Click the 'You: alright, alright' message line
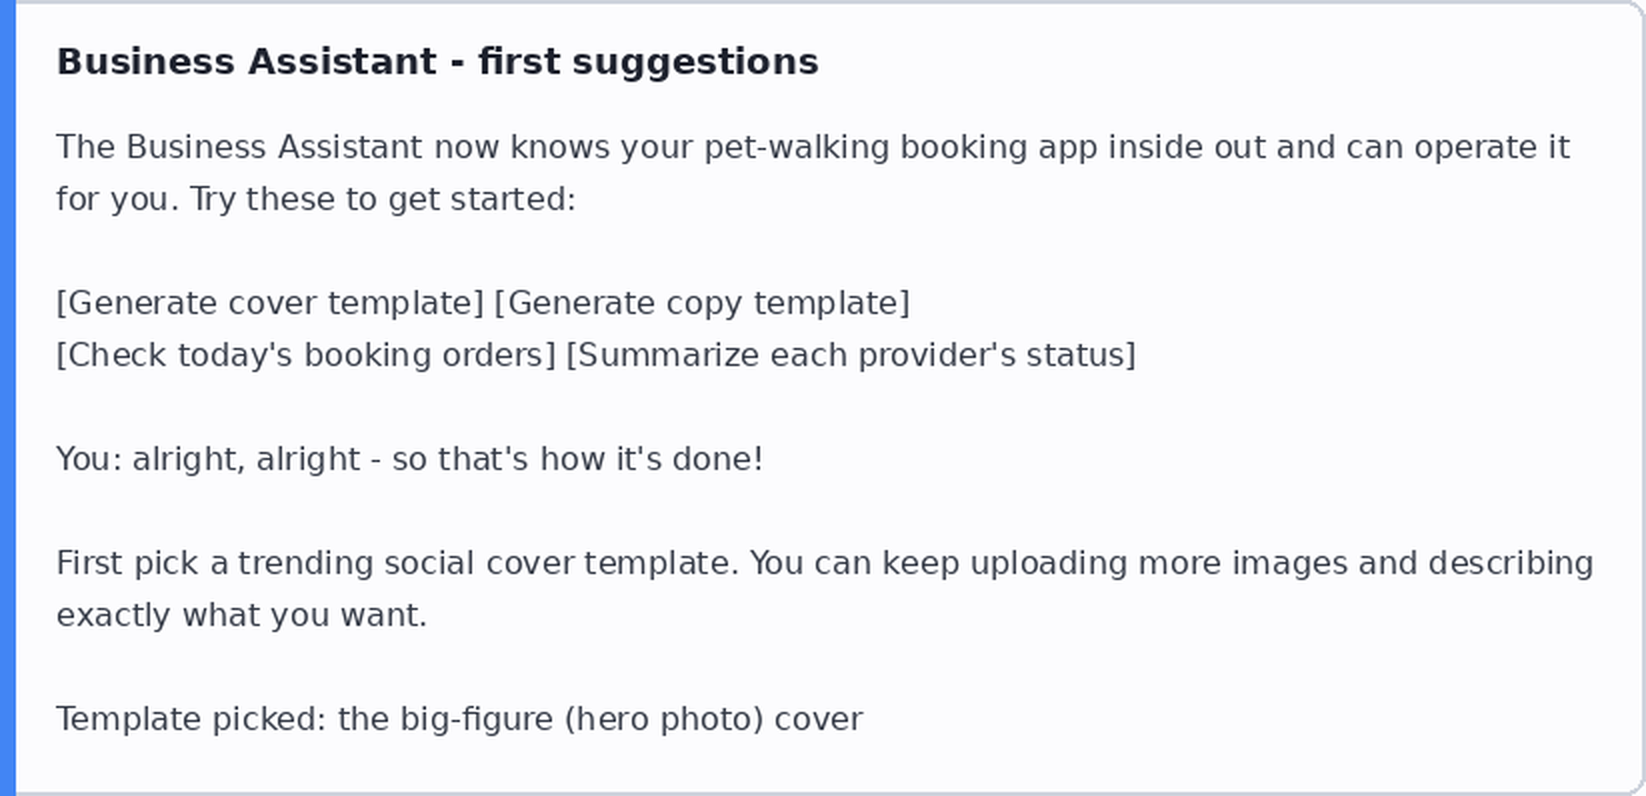Screen dimensions: 1646x796 (x=409, y=459)
